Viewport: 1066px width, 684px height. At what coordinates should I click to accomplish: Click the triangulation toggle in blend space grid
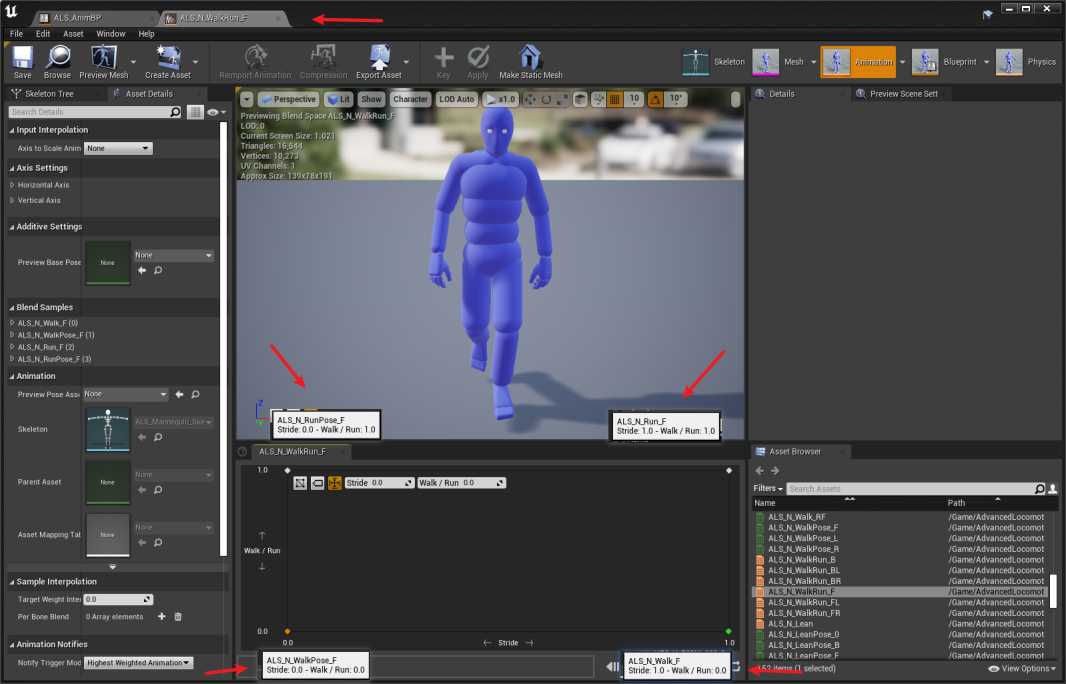pos(300,483)
